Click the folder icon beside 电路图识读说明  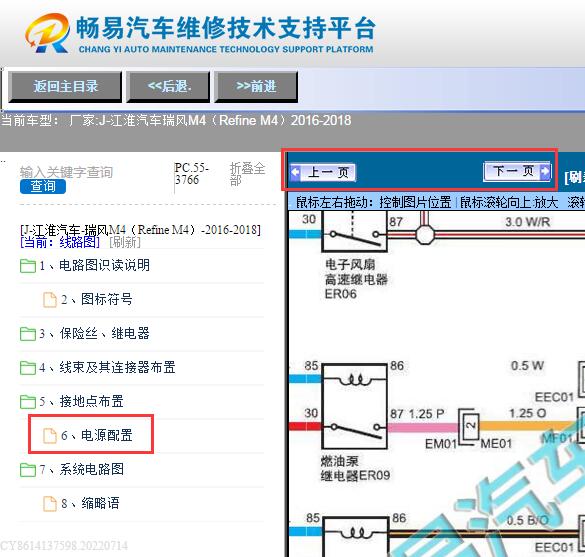pos(28,266)
